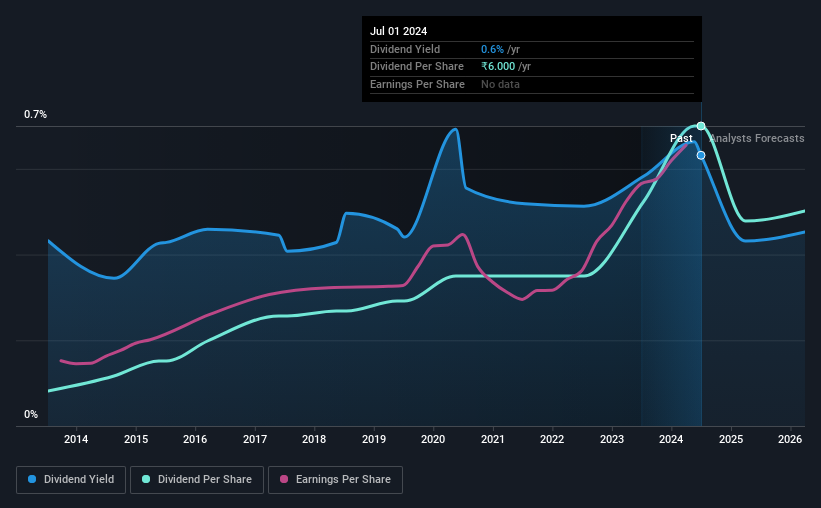Click the 2018 x-axis label
The height and width of the screenshot is (508, 821).
(314, 439)
